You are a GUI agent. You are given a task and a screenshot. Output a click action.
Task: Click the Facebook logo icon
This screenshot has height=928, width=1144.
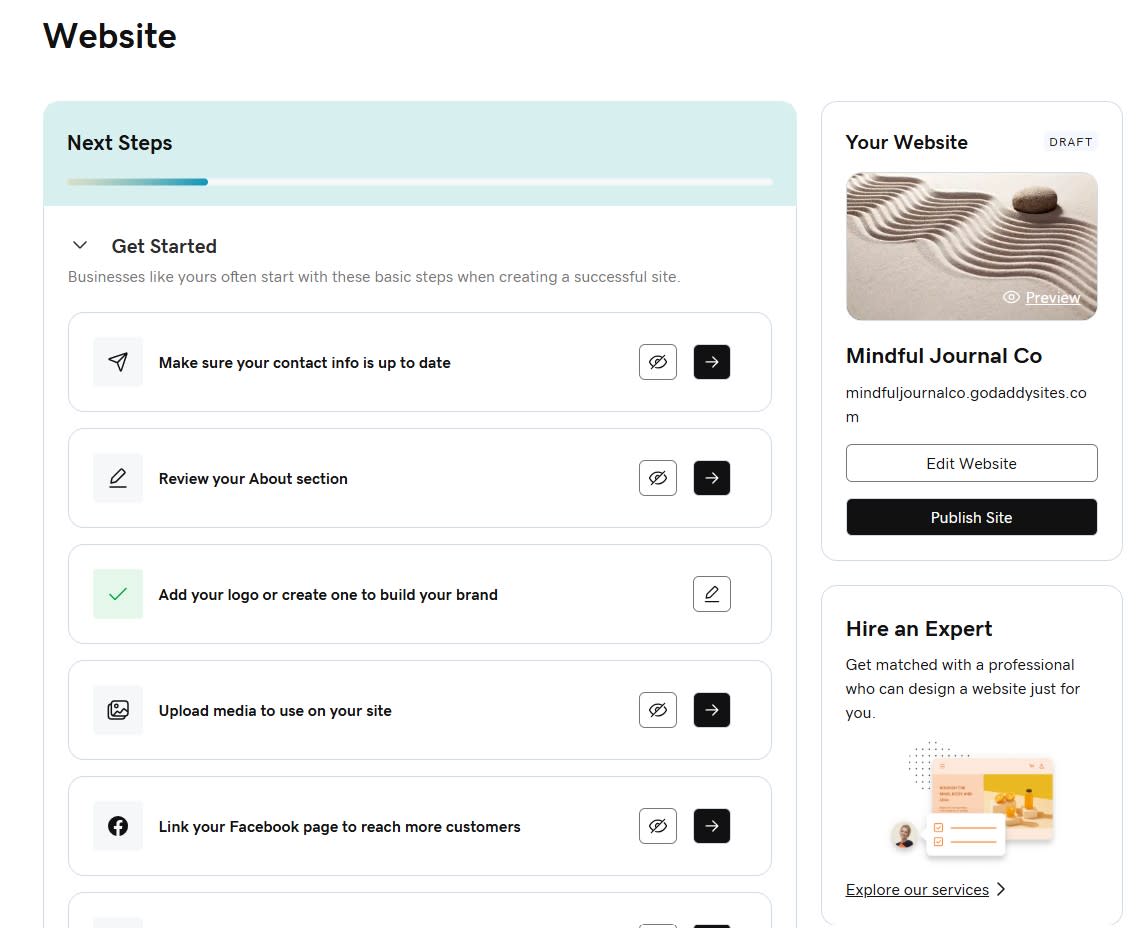click(118, 826)
